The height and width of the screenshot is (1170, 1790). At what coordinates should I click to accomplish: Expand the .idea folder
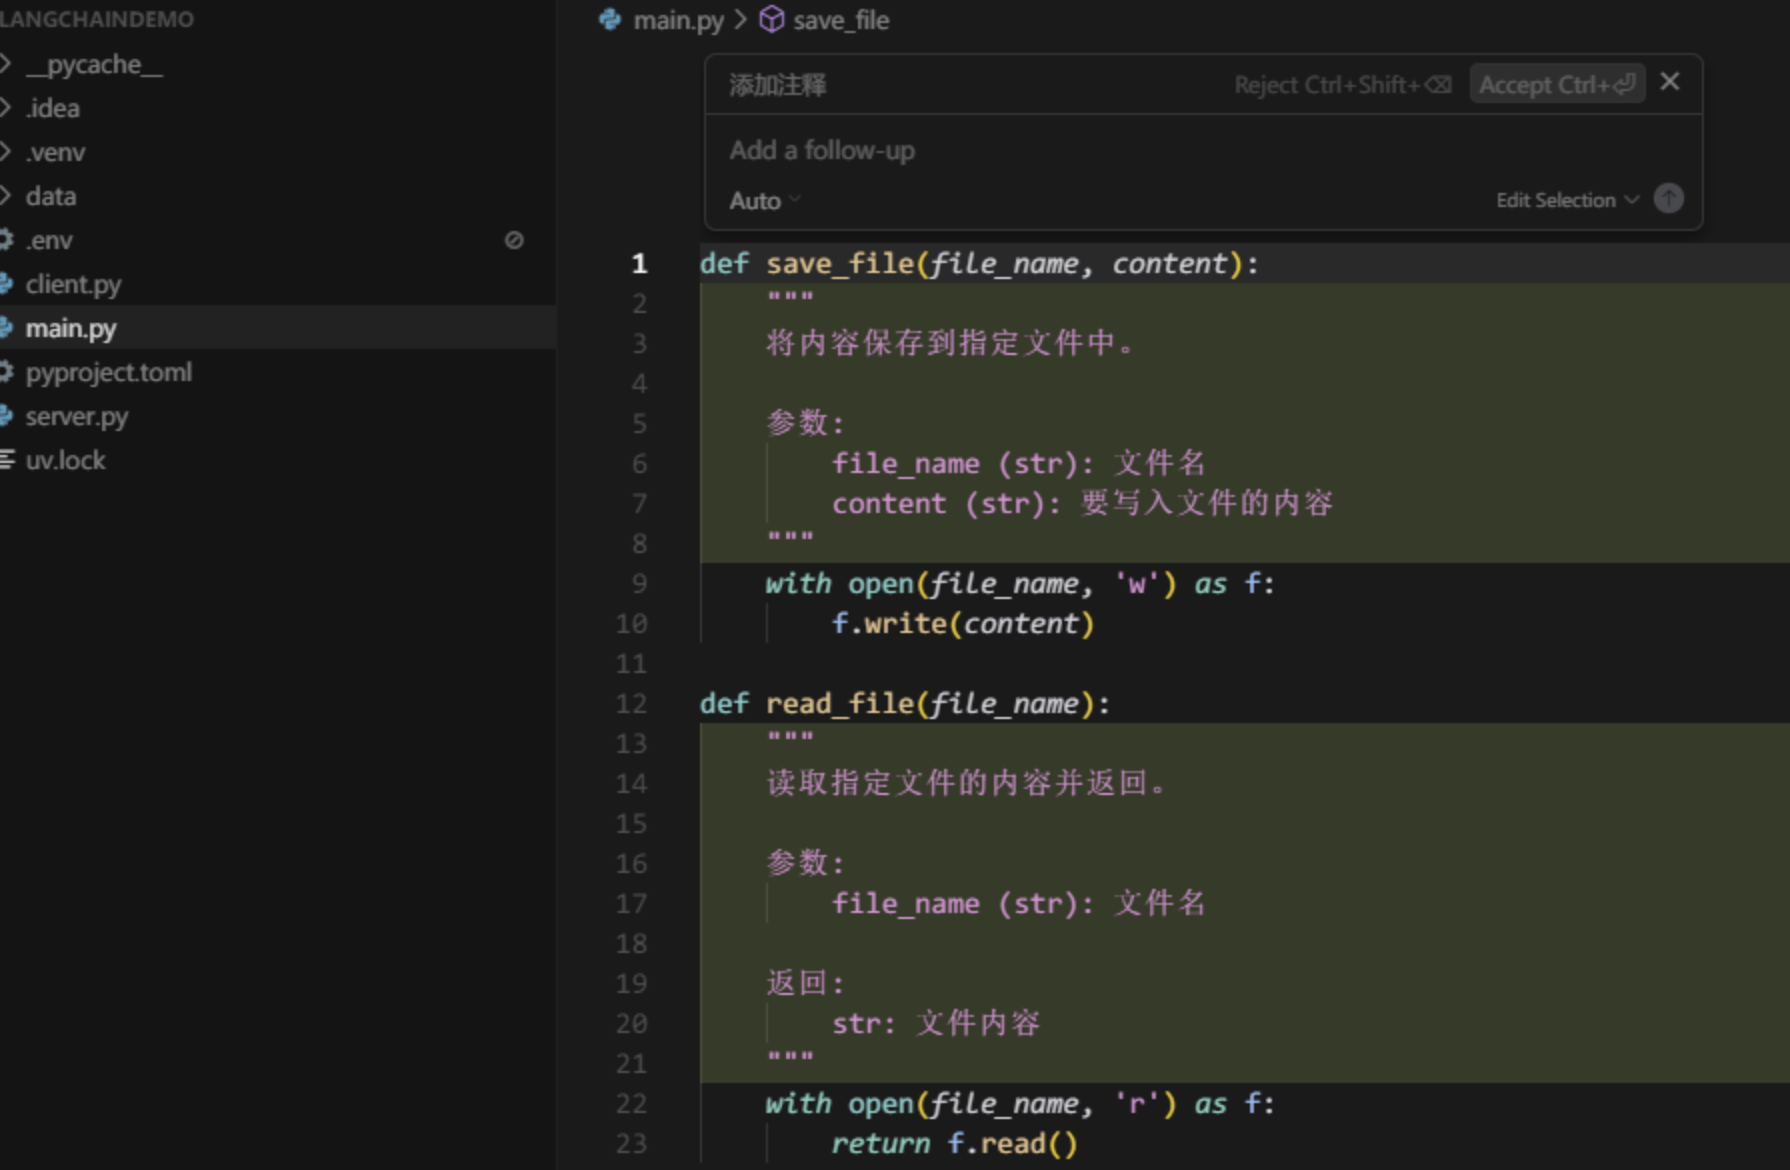pyautogui.click(x=52, y=109)
